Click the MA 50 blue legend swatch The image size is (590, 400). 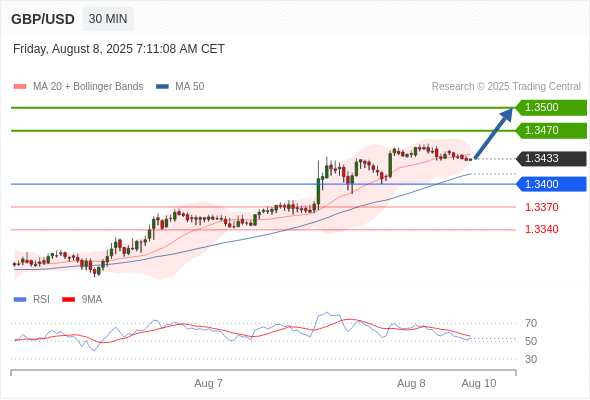(x=162, y=87)
